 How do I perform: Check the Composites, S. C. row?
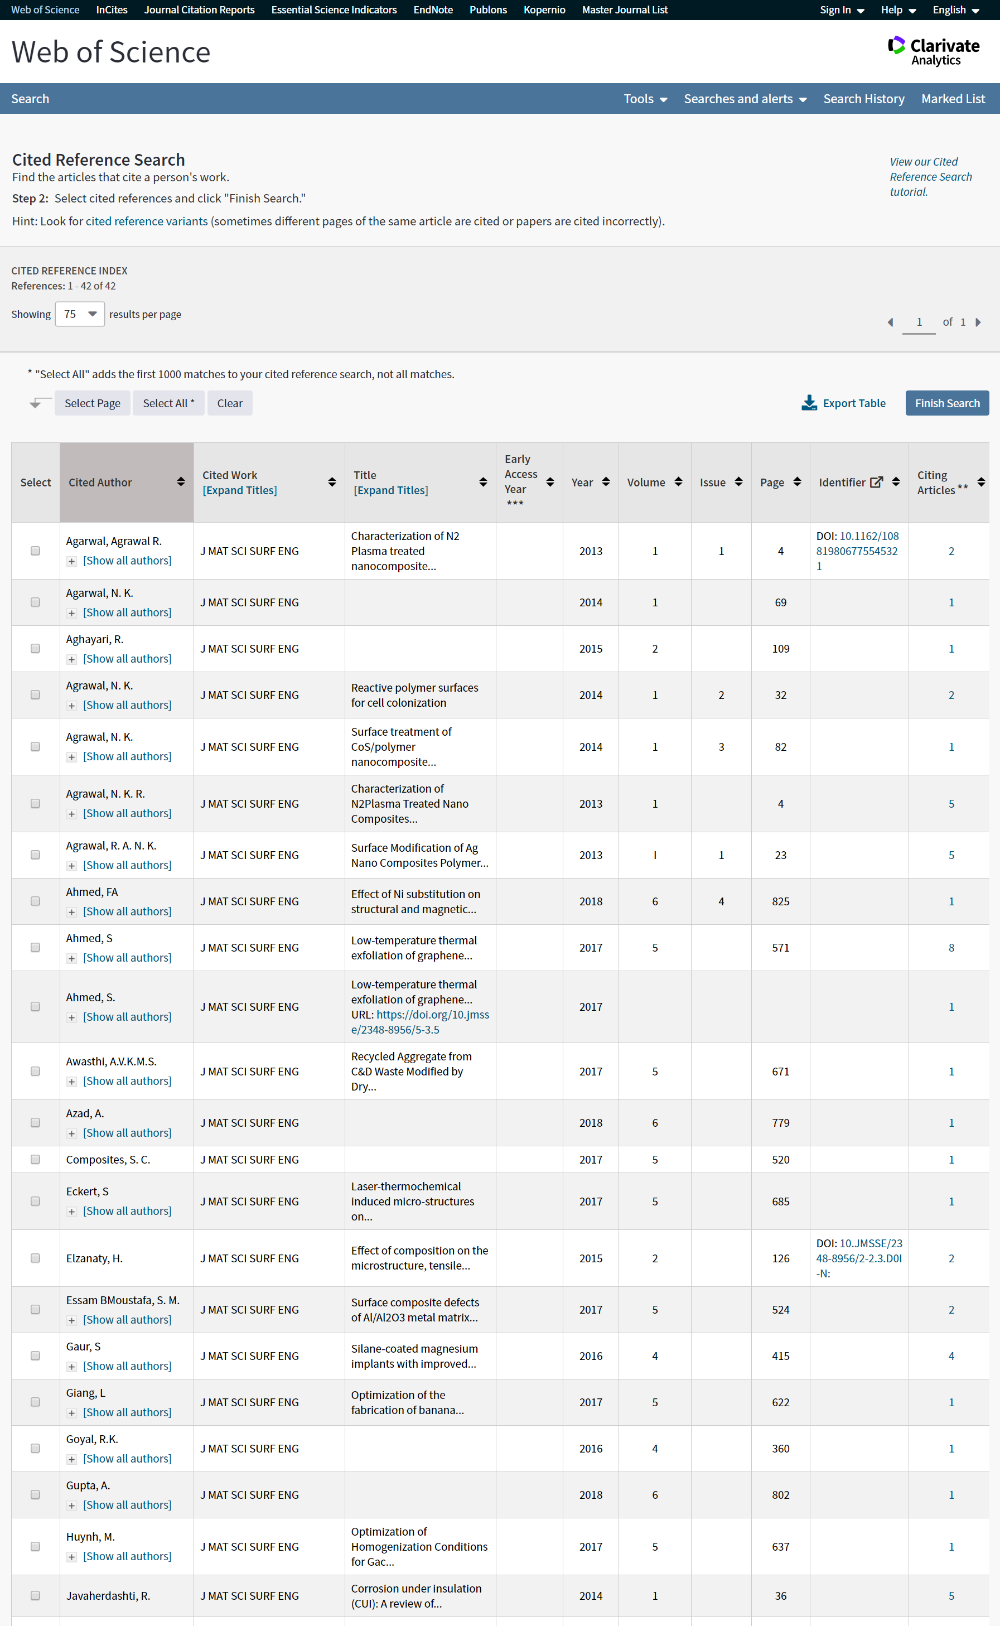(x=35, y=1160)
